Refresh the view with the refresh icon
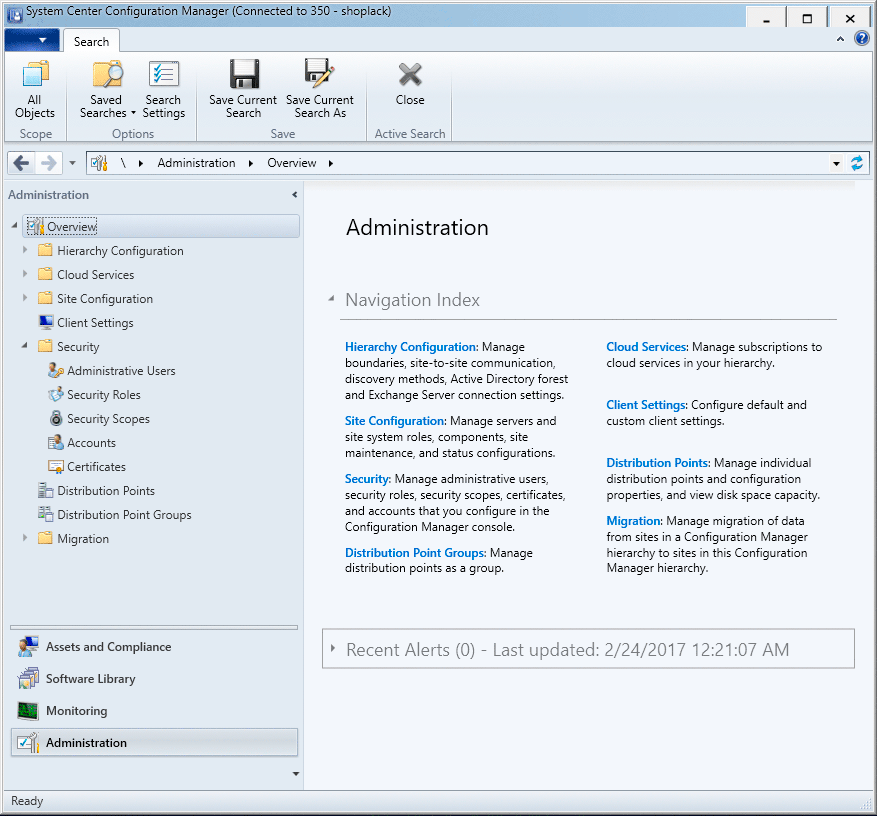 856,163
